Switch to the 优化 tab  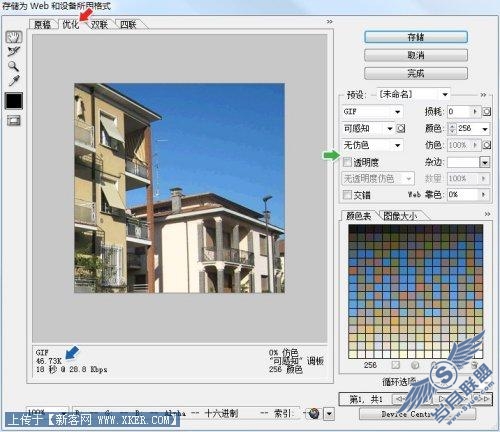71,24
